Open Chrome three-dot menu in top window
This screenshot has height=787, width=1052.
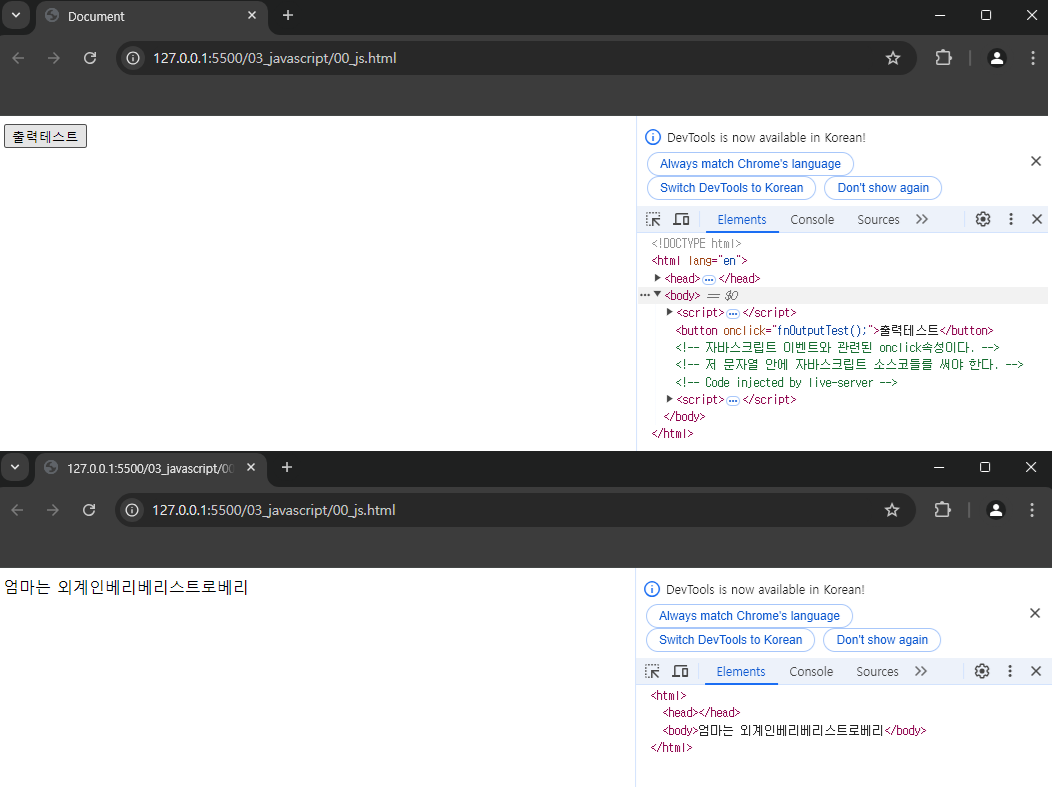pyautogui.click(x=1033, y=58)
